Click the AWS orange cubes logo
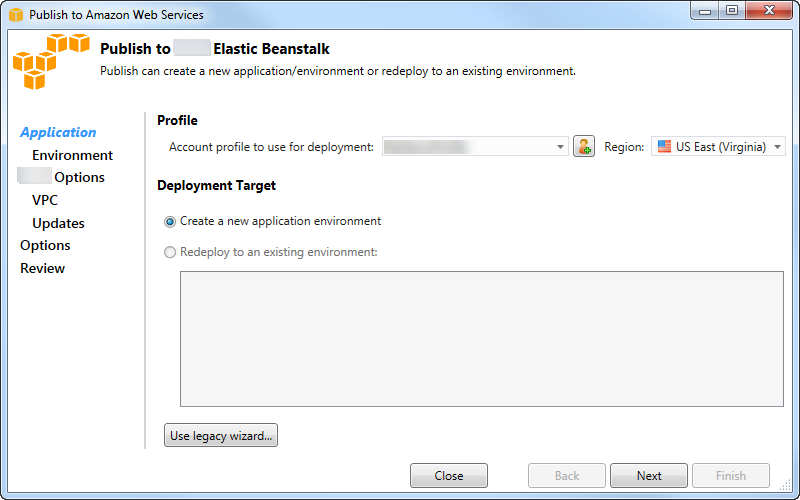The image size is (800, 500). click(x=50, y=61)
